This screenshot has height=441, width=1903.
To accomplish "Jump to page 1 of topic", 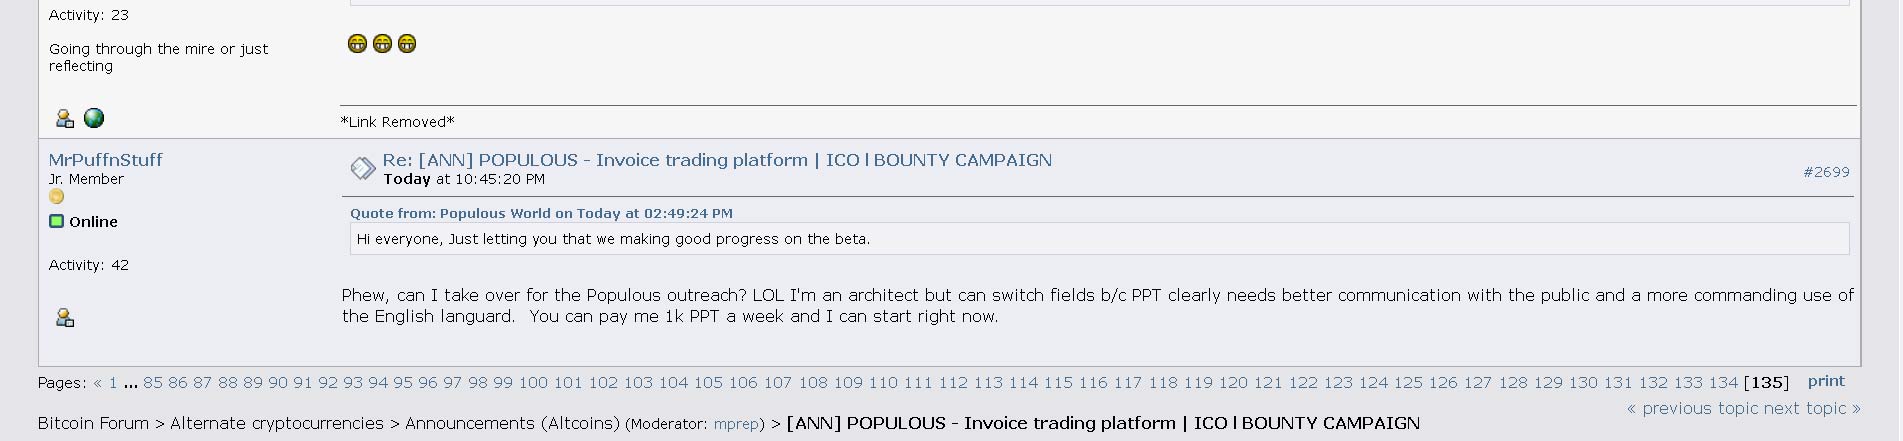I will [113, 382].
